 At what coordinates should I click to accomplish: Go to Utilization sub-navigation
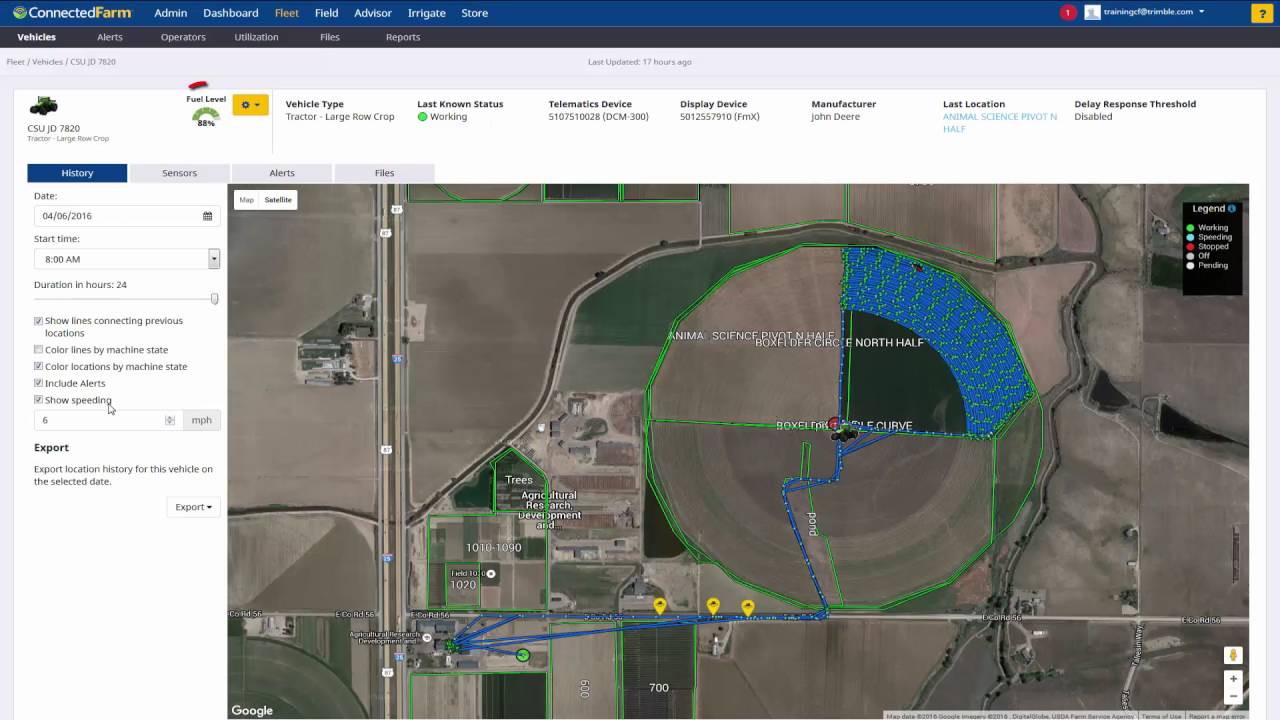pyautogui.click(x=257, y=37)
